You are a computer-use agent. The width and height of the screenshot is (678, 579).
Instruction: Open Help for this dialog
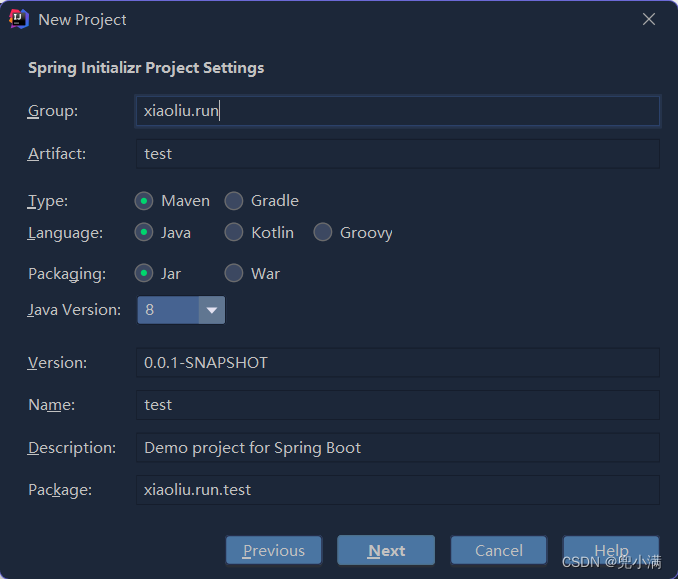click(611, 550)
